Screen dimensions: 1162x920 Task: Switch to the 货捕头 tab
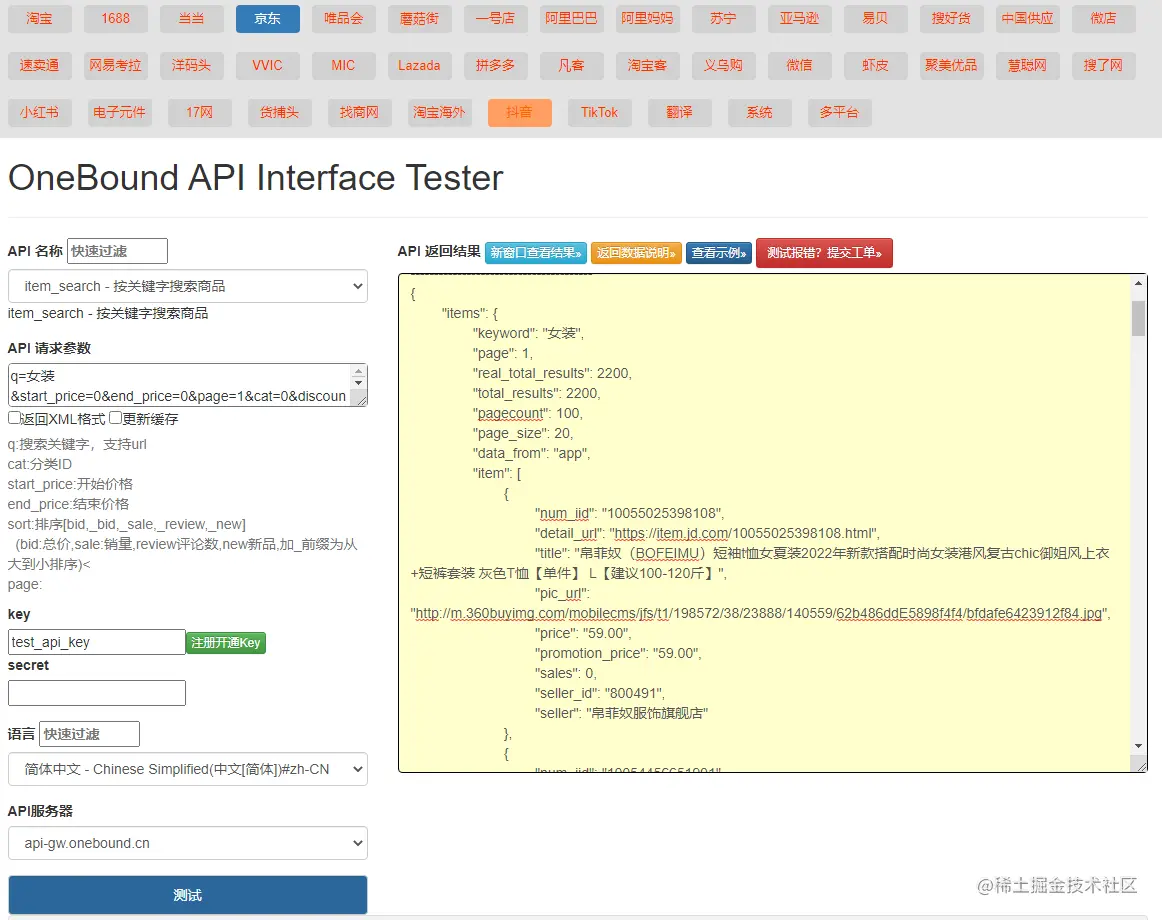(279, 113)
